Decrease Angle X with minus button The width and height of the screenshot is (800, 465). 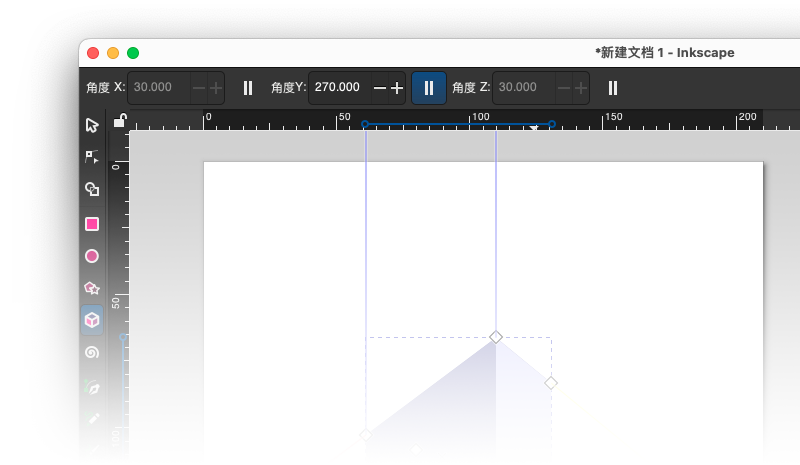coord(198,88)
